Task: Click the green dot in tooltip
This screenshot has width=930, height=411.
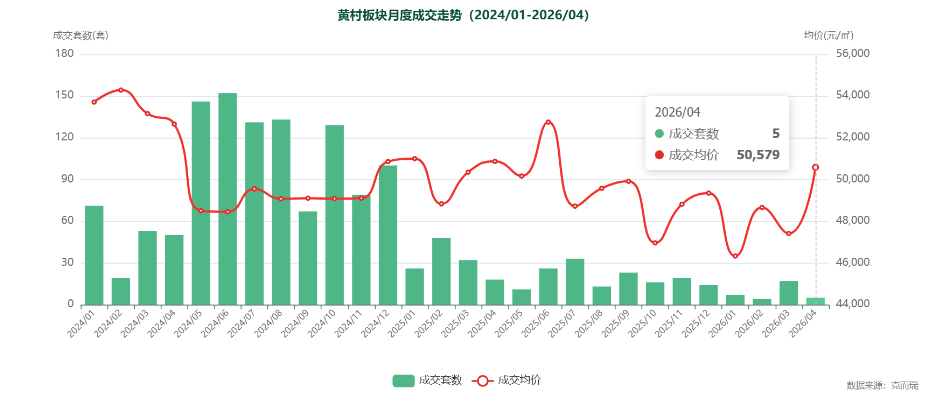Action: click(x=660, y=134)
